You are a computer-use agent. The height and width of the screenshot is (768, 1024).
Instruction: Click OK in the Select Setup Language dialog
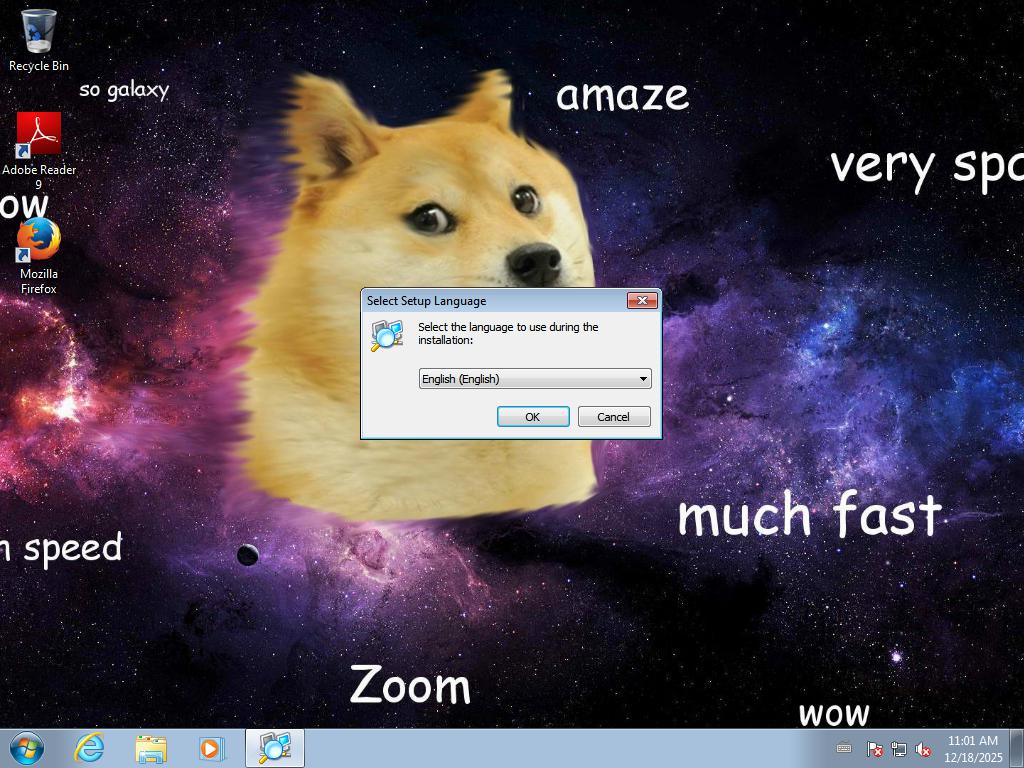tap(533, 417)
